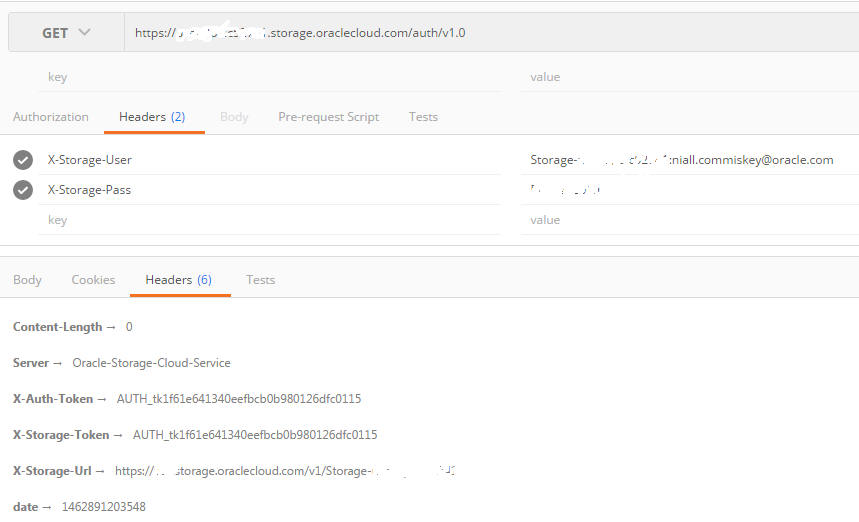Click the URL parameter value field
This screenshot has width=859, height=522.
690,77
